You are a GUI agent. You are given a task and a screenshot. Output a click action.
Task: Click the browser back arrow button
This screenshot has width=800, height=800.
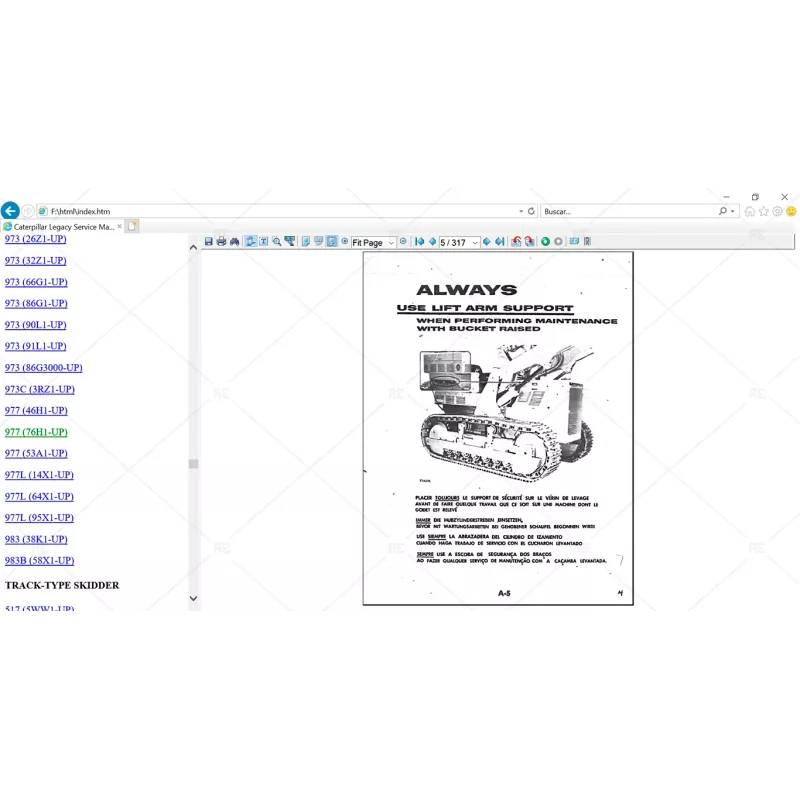pyautogui.click(x=10, y=211)
